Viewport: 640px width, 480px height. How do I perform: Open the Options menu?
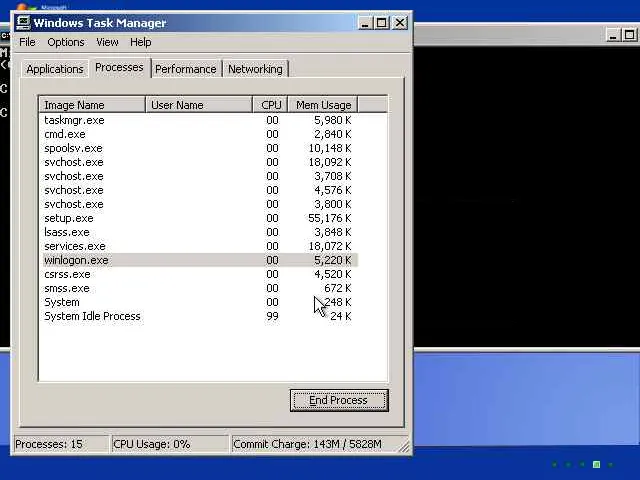[66, 42]
